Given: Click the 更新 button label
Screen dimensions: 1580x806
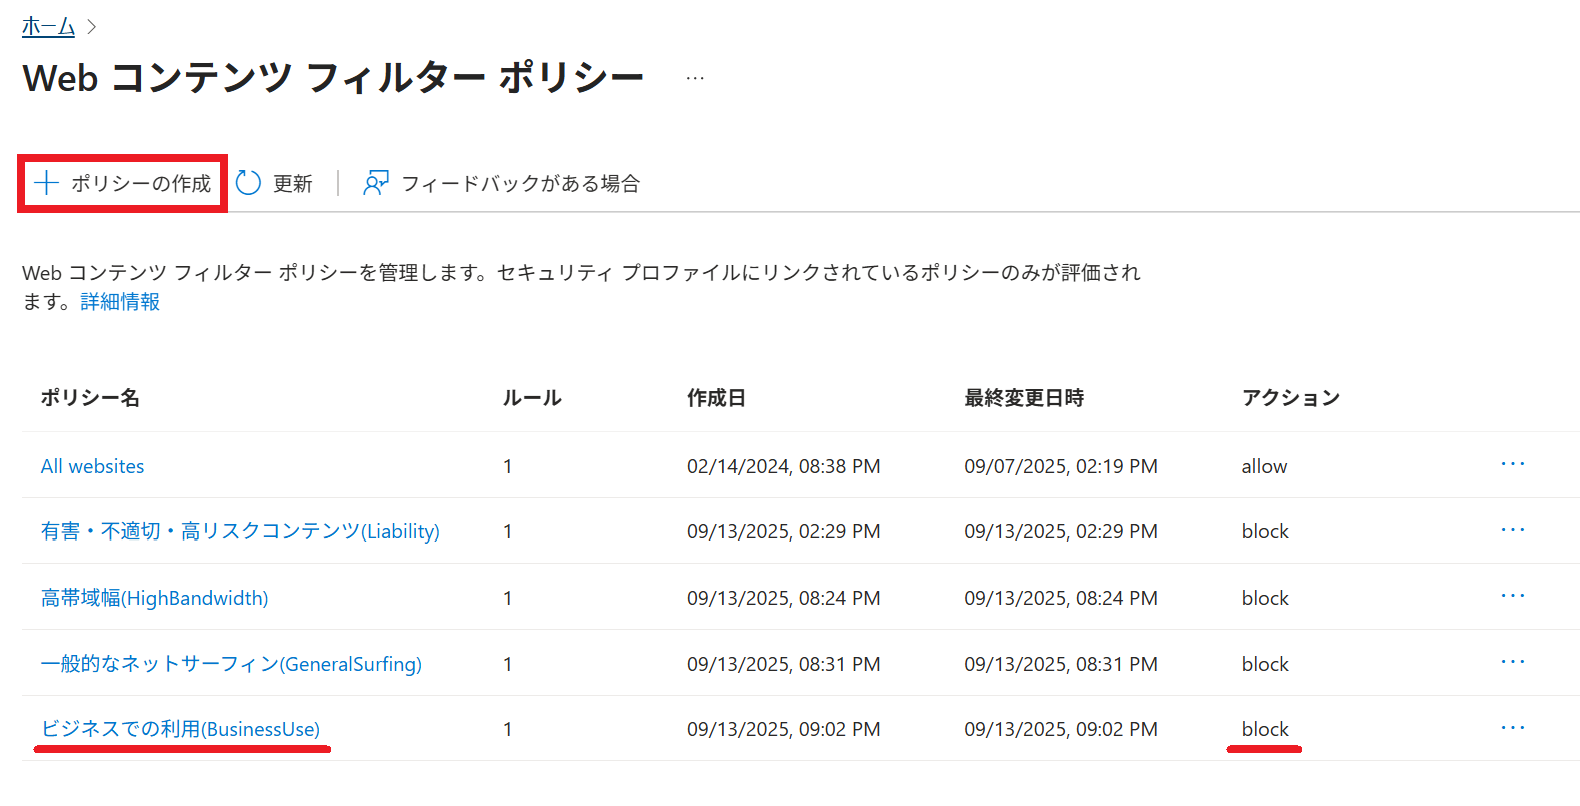Looking at the screenshot, I should click(x=293, y=183).
